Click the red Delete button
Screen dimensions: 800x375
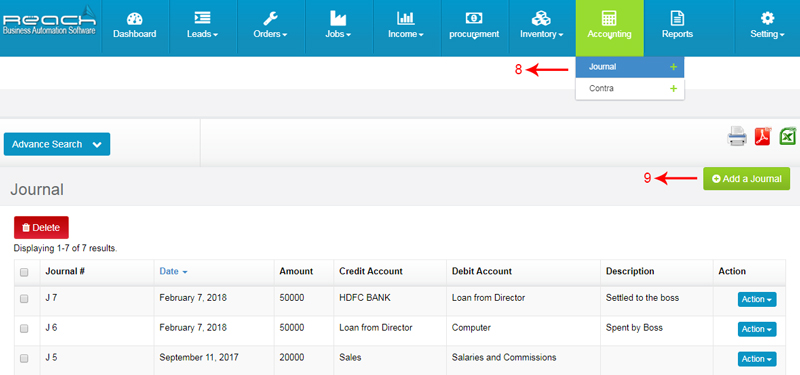(41, 228)
